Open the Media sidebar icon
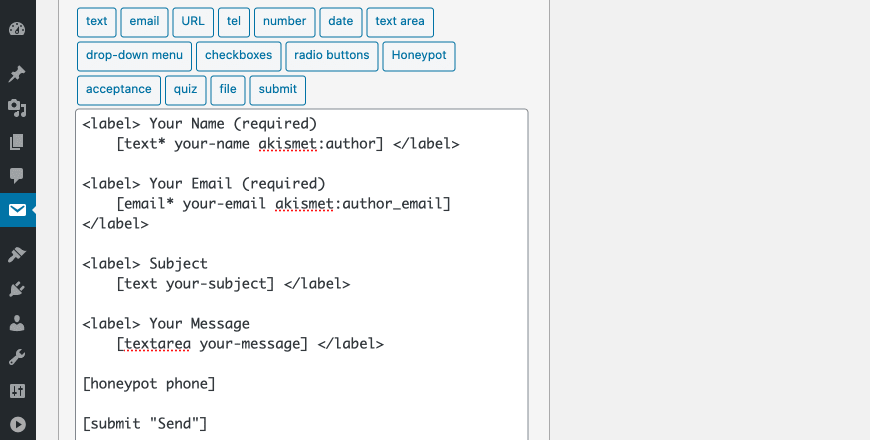Image resolution: width=870 pixels, height=440 pixels. pos(17,108)
